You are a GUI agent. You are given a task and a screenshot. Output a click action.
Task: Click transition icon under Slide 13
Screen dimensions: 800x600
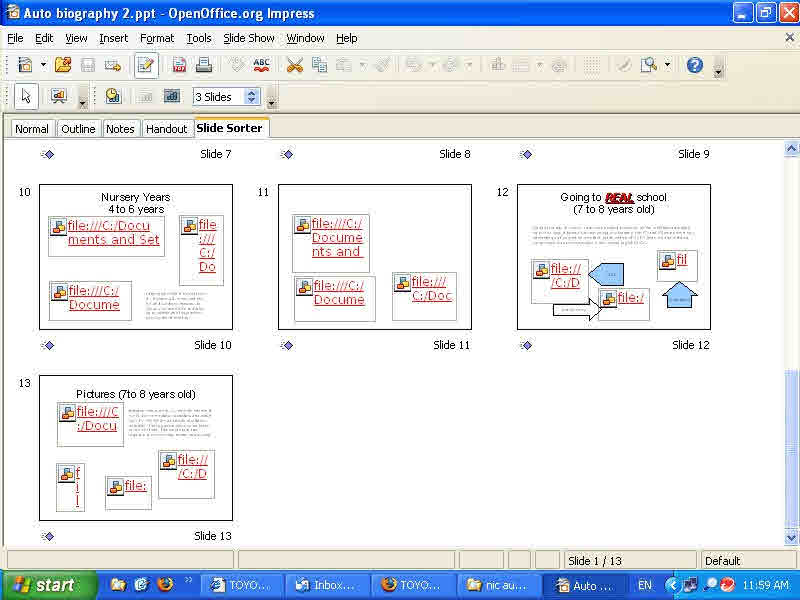(48, 536)
